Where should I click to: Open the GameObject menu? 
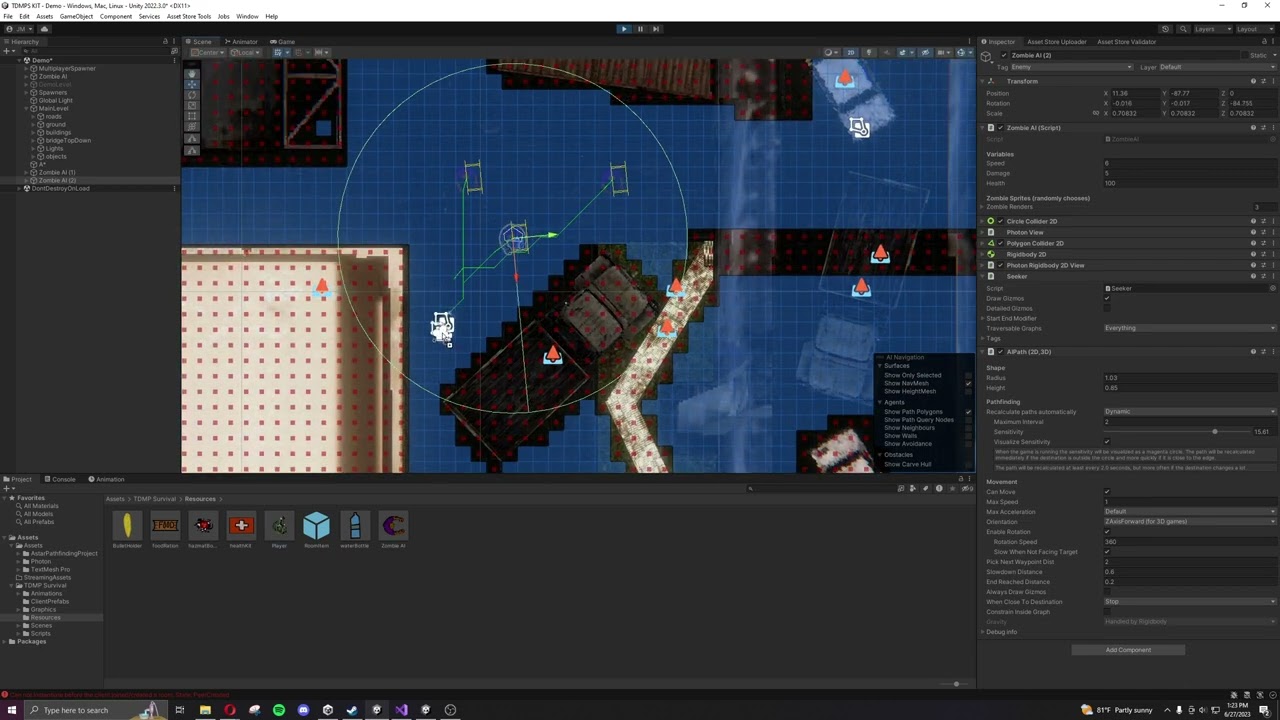point(78,16)
